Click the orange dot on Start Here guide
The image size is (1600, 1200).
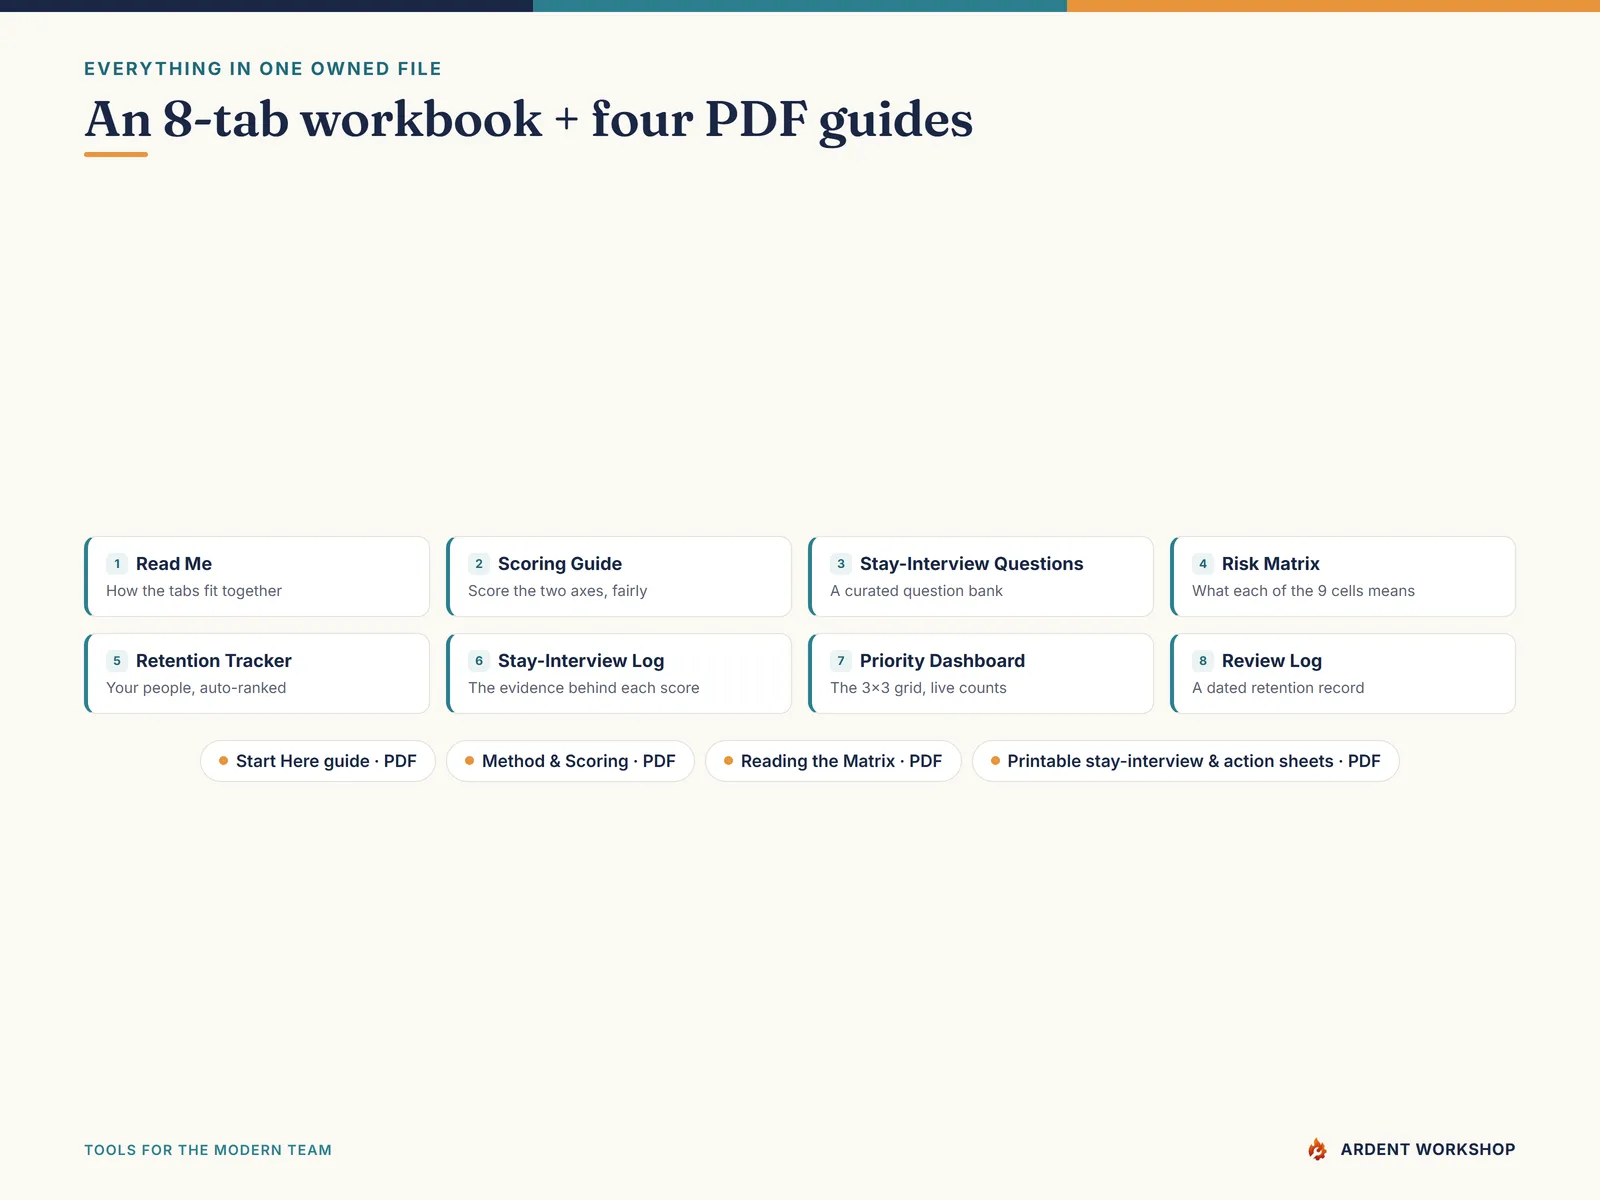click(223, 761)
